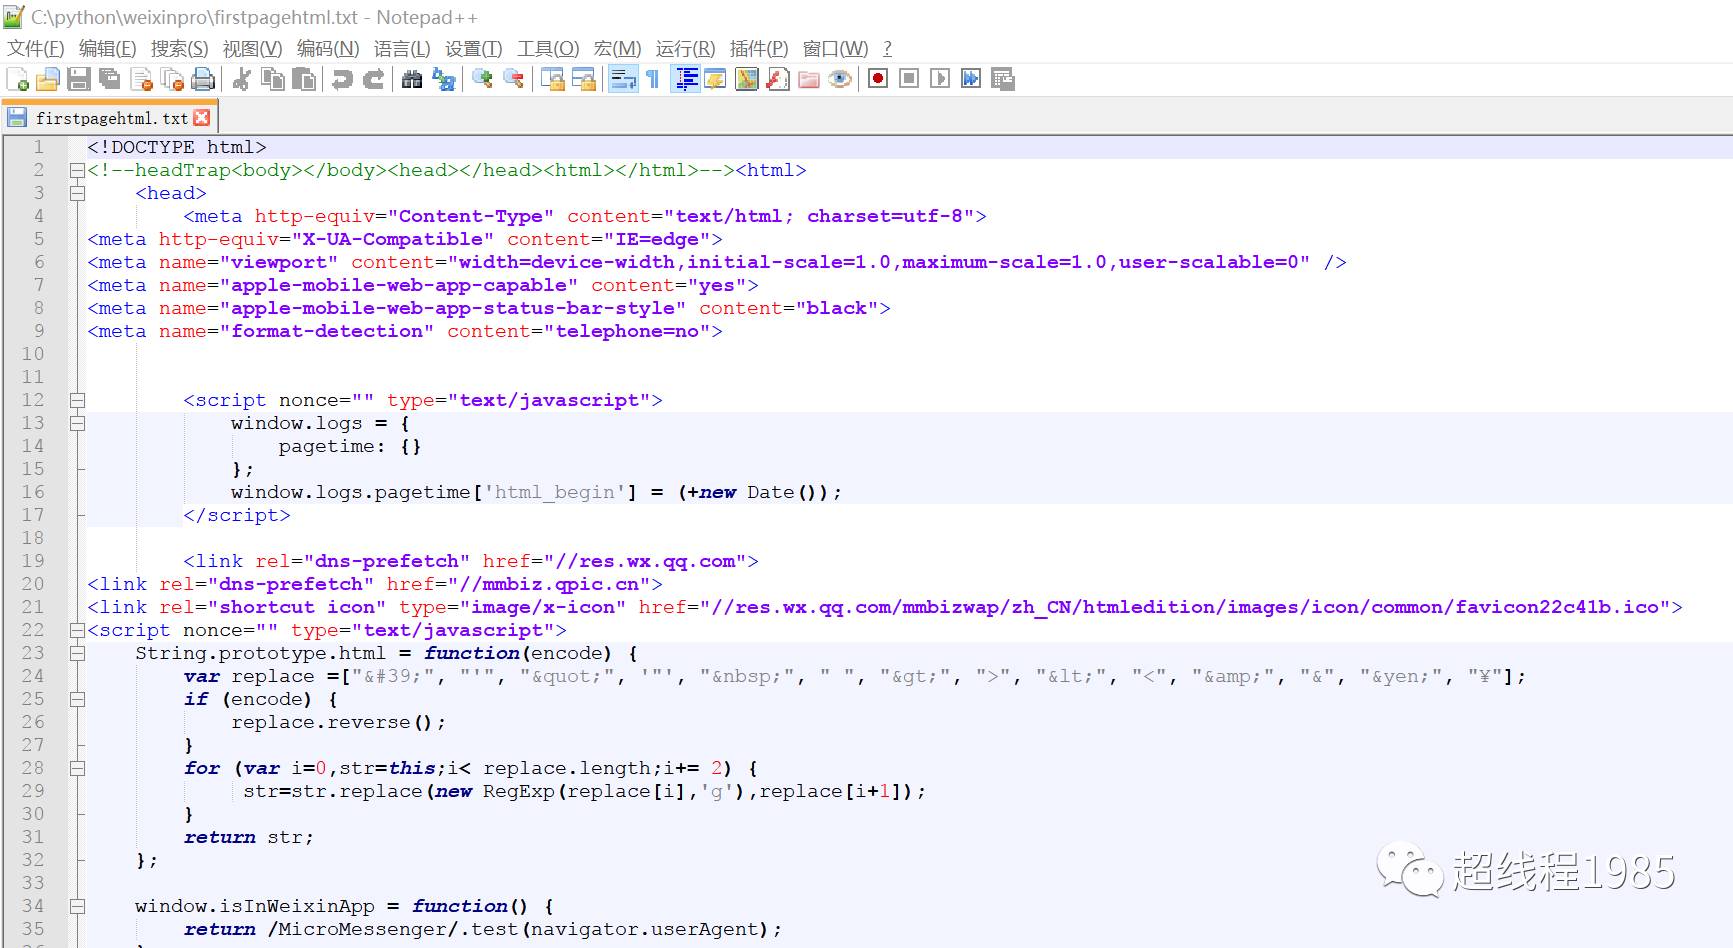The image size is (1733, 948).
Task: Collapse the isInWeixinApp function at line 34
Action: (x=77, y=906)
